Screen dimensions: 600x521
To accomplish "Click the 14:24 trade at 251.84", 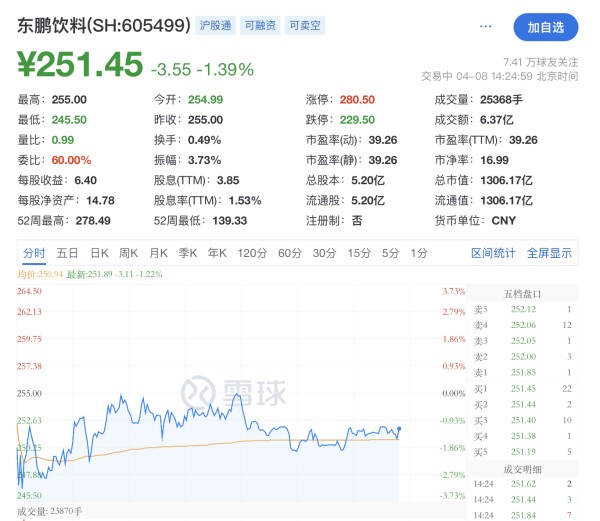I will 523,515.
